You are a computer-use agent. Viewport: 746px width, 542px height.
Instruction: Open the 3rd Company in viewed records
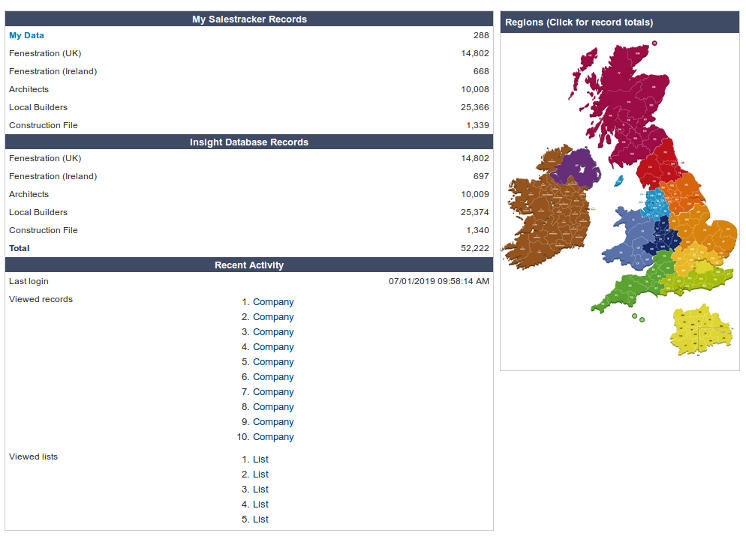(x=273, y=332)
